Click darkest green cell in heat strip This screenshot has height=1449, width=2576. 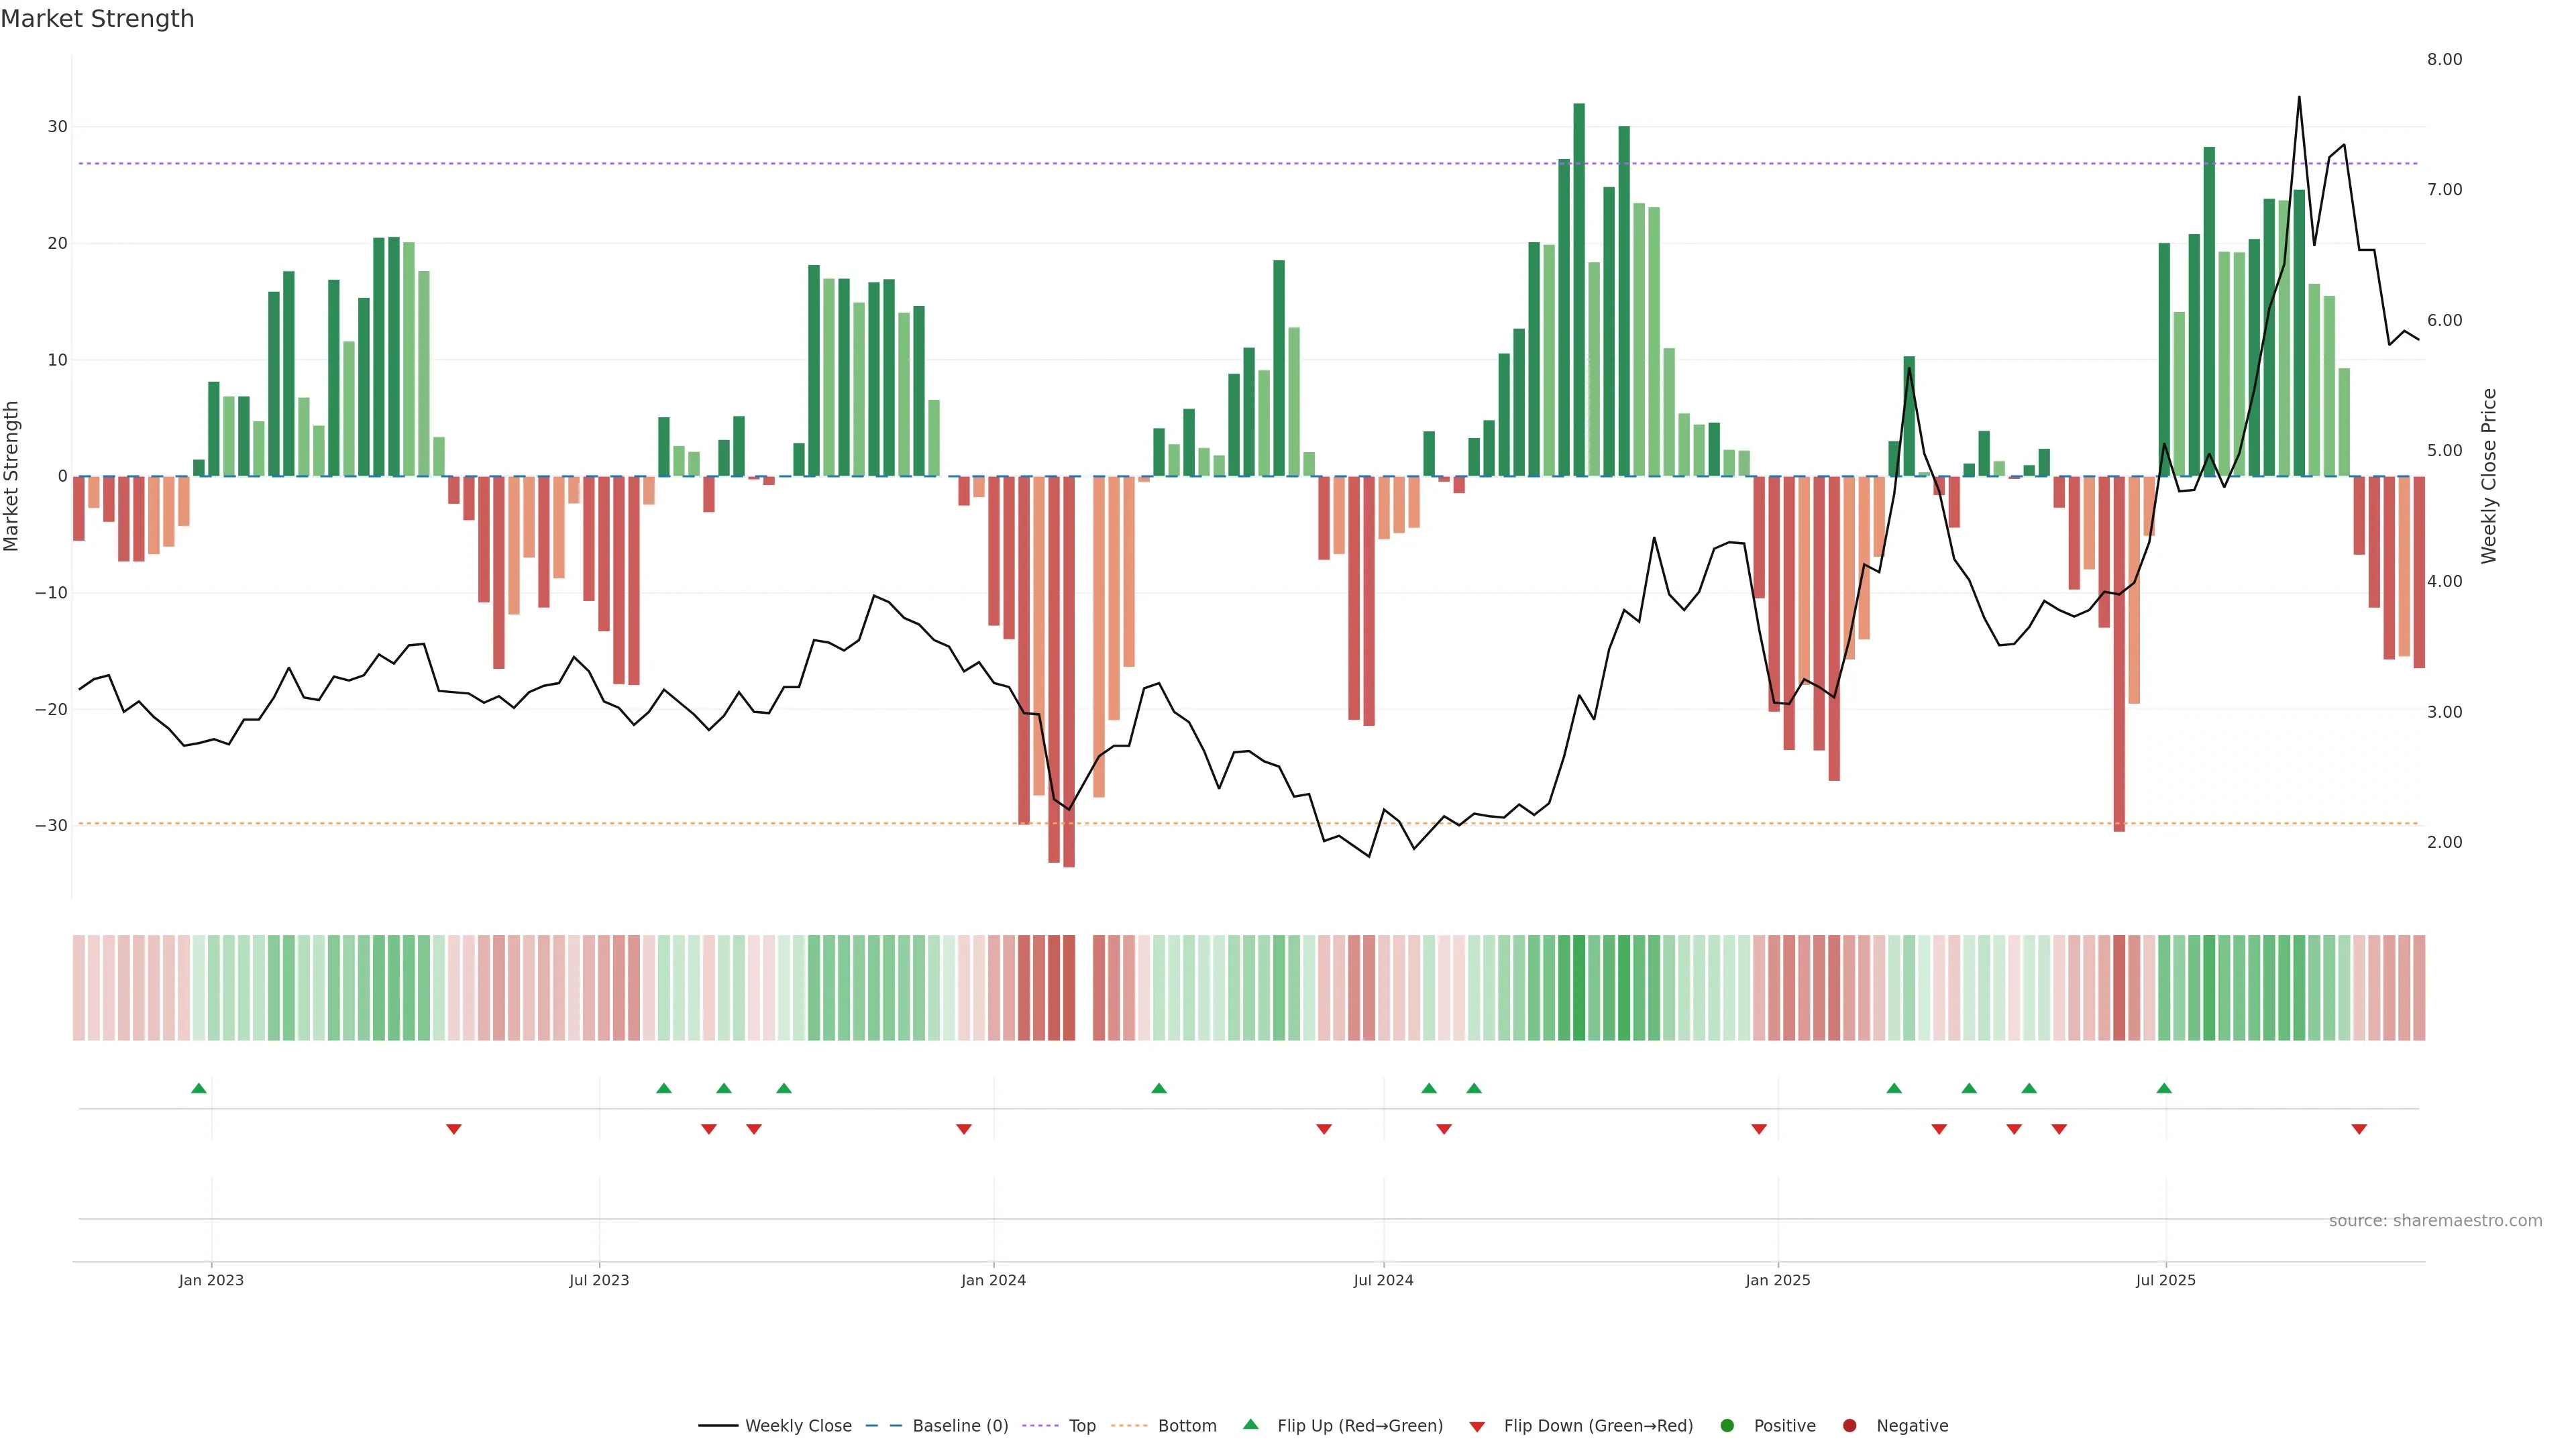click(1579, 988)
